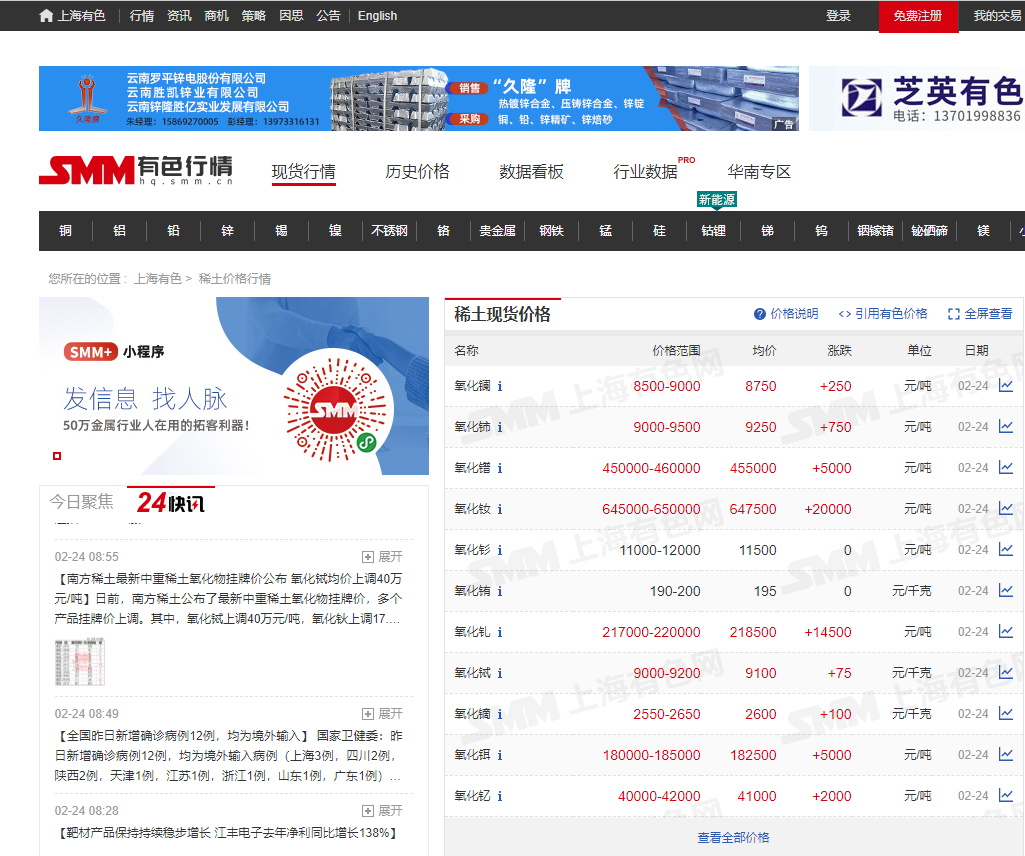
Task: Click info icon next to 氧化镨
Action: tap(500, 468)
